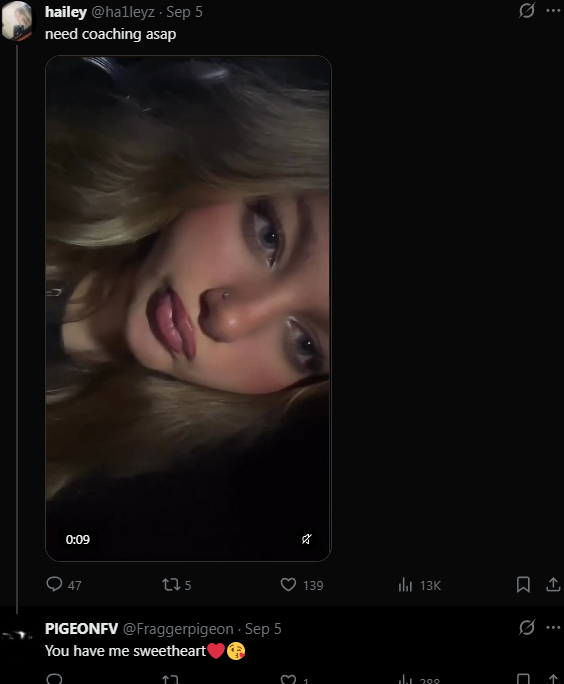Open Grok icon on hailey's post
Screen dimensions: 564x684
pos(526,10)
